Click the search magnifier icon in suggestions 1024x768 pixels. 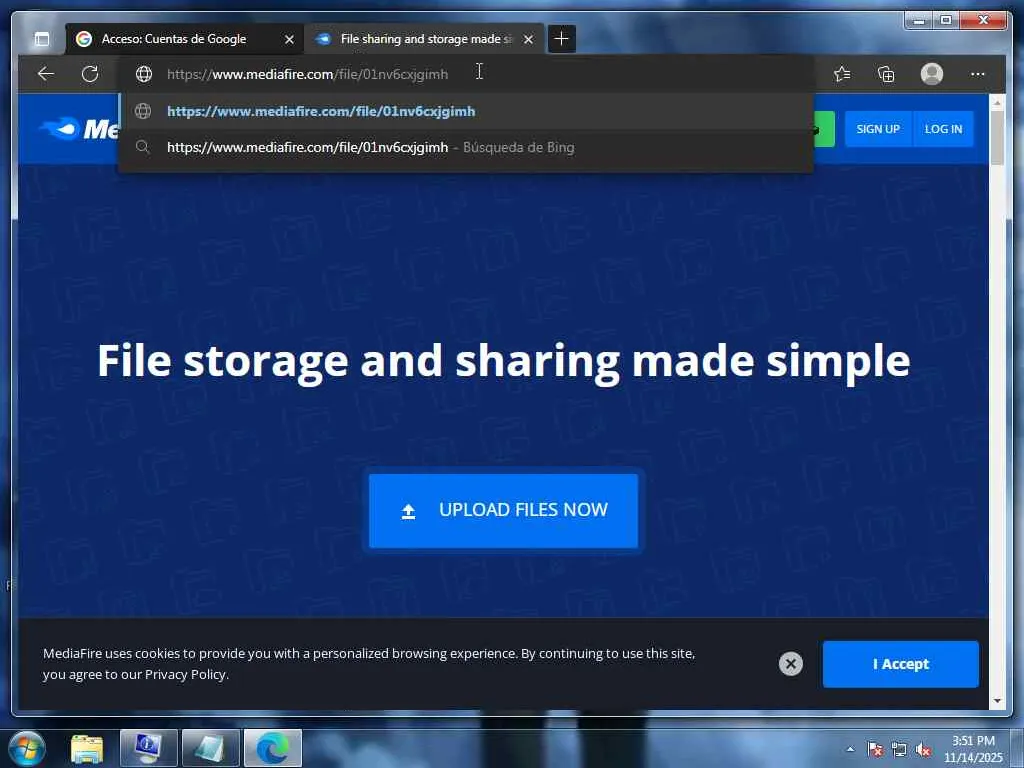pyautogui.click(x=142, y=147)
